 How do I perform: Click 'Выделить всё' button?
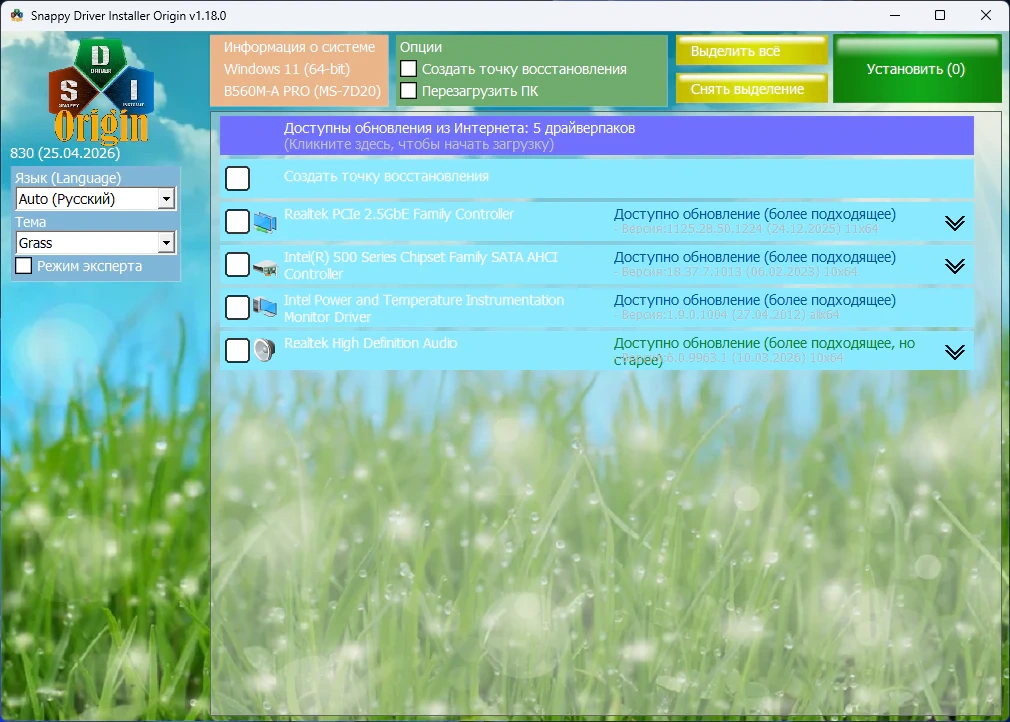(752, 51)
